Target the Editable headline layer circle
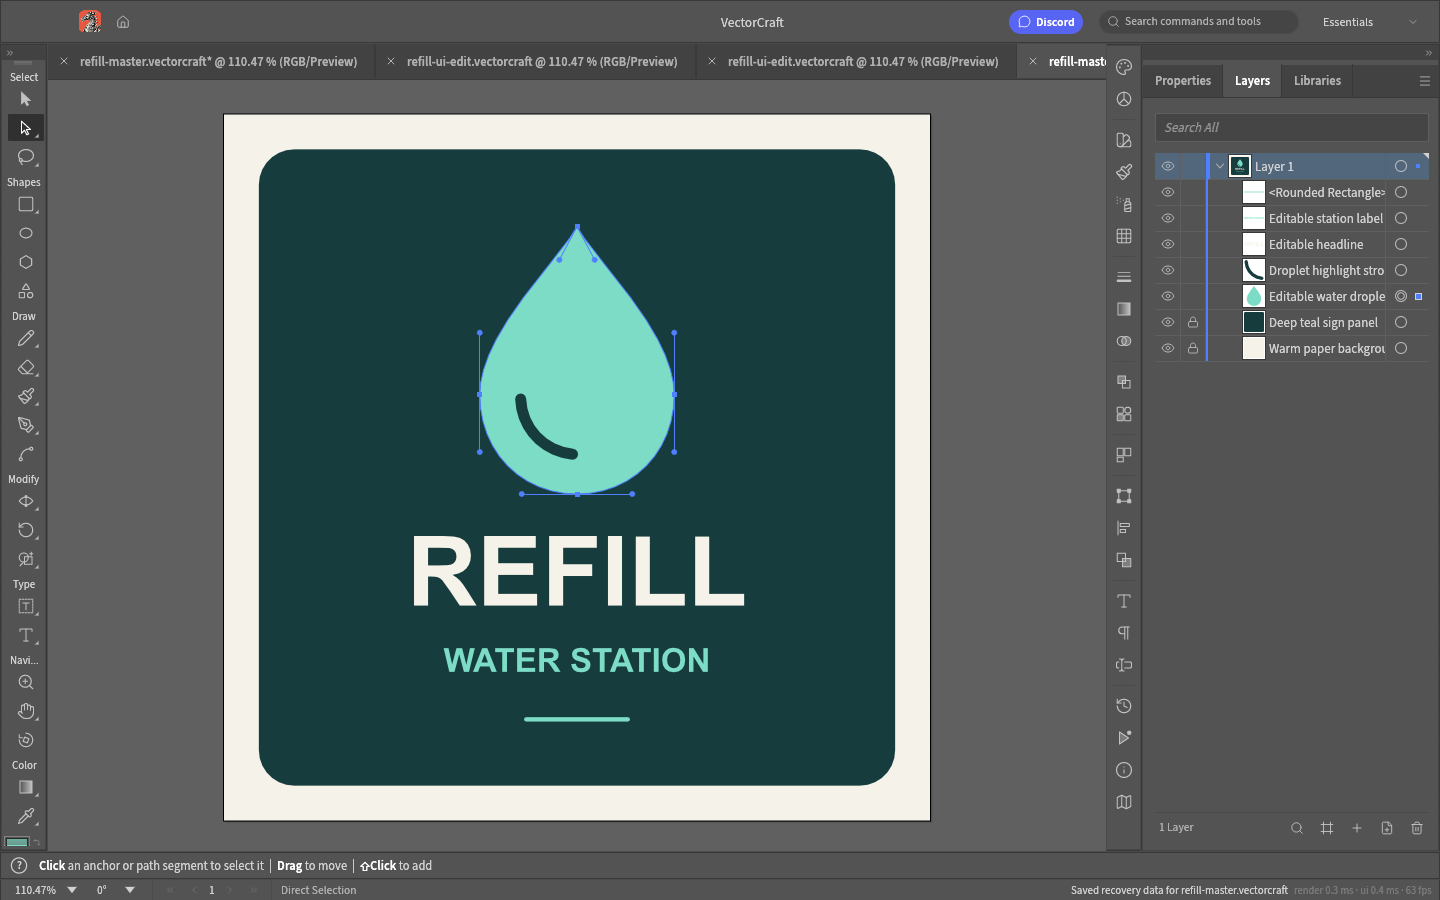The width and height of the screenshot is (1440, 900). tap(1401, 244)
